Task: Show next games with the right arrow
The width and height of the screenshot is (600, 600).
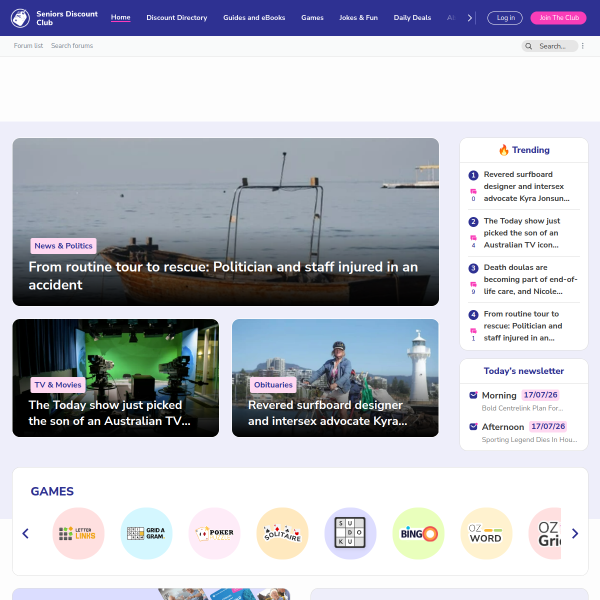Action: click(575, 533)
